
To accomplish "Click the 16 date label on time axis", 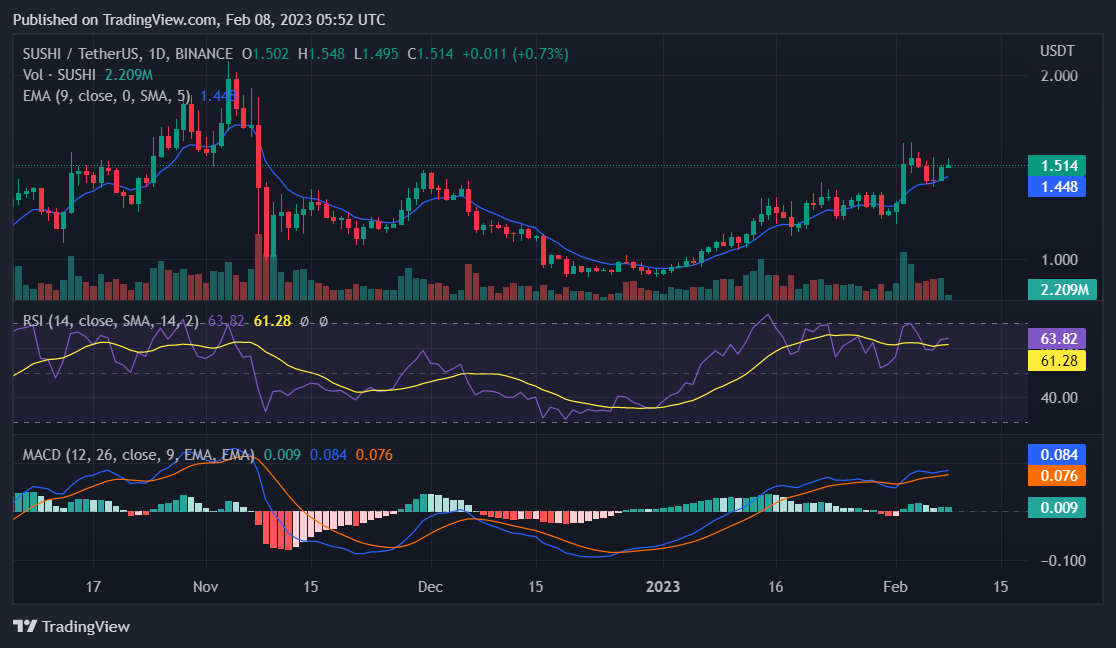I will point(775,587).
